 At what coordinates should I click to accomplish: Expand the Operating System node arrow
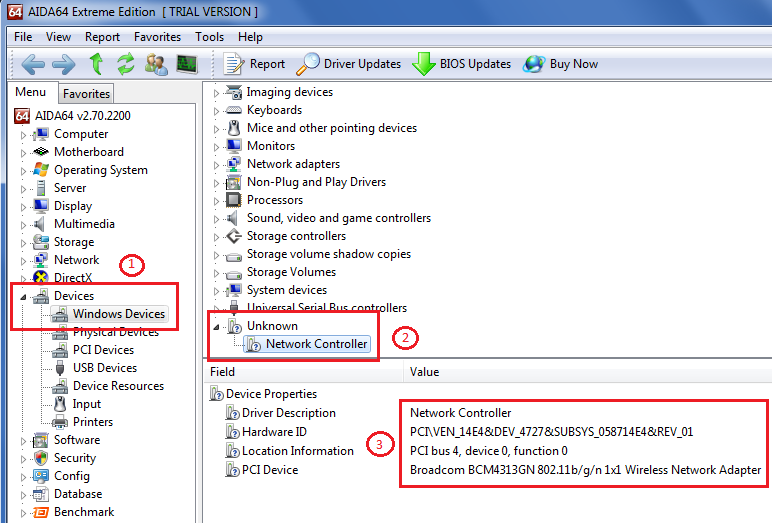23,171
